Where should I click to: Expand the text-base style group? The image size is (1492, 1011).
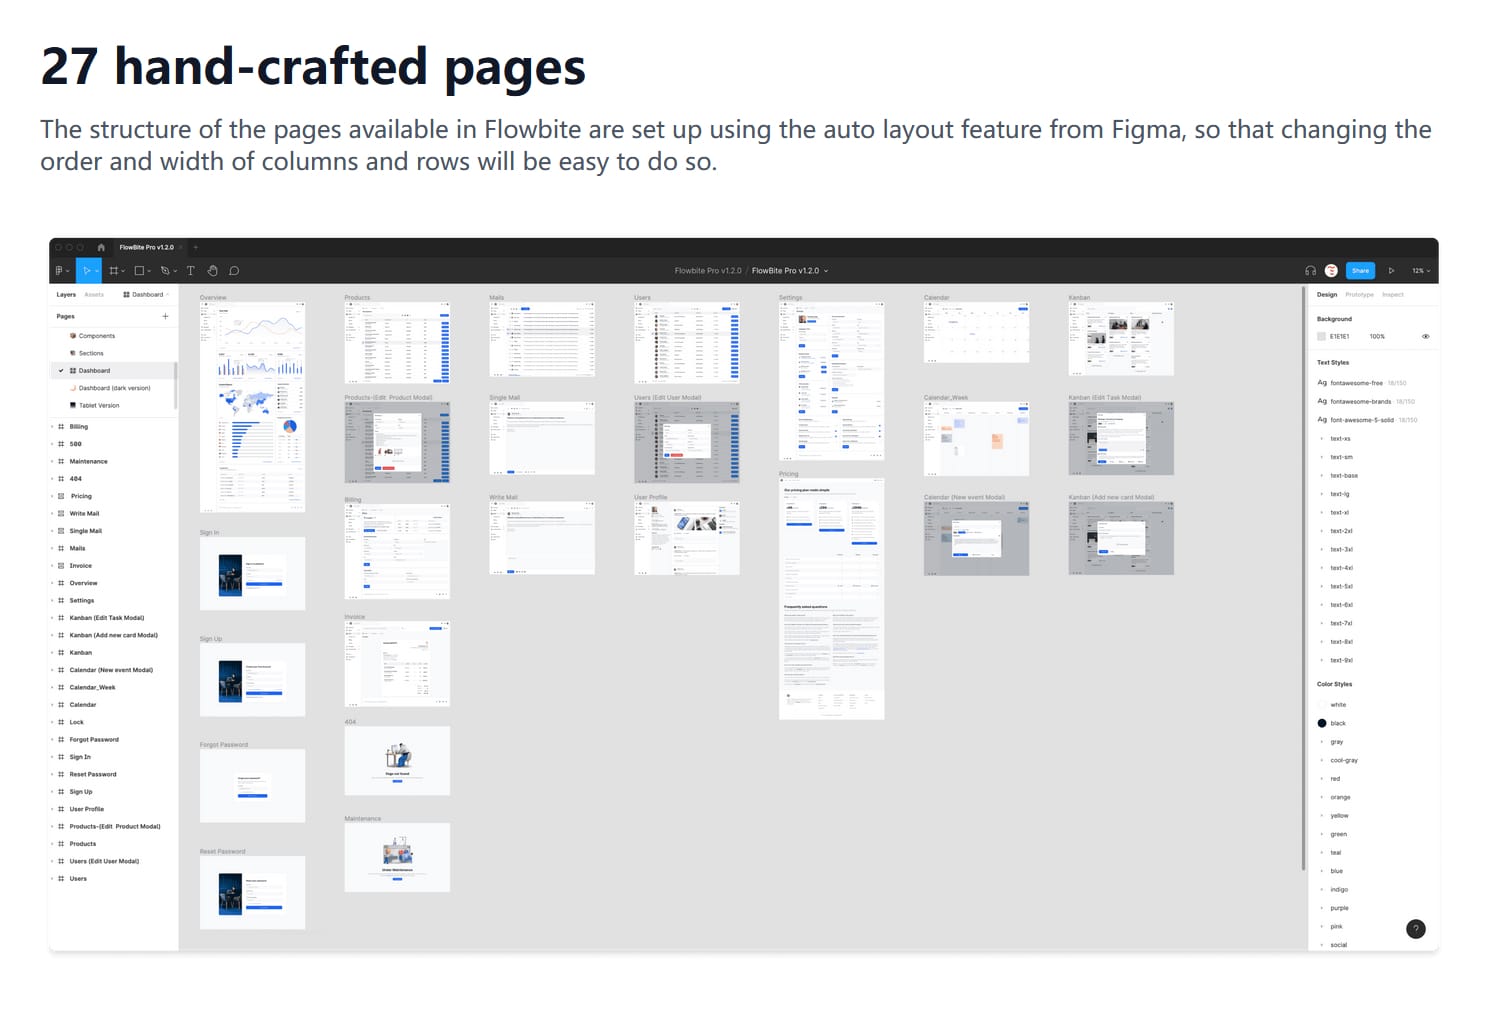(1322, 476)
